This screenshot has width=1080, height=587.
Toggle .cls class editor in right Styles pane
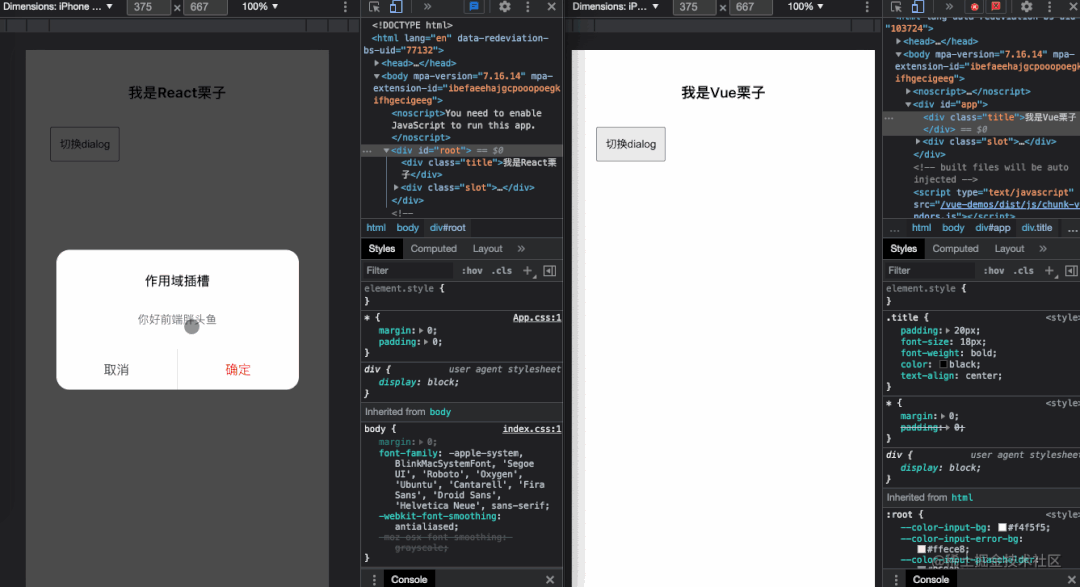1024,271
